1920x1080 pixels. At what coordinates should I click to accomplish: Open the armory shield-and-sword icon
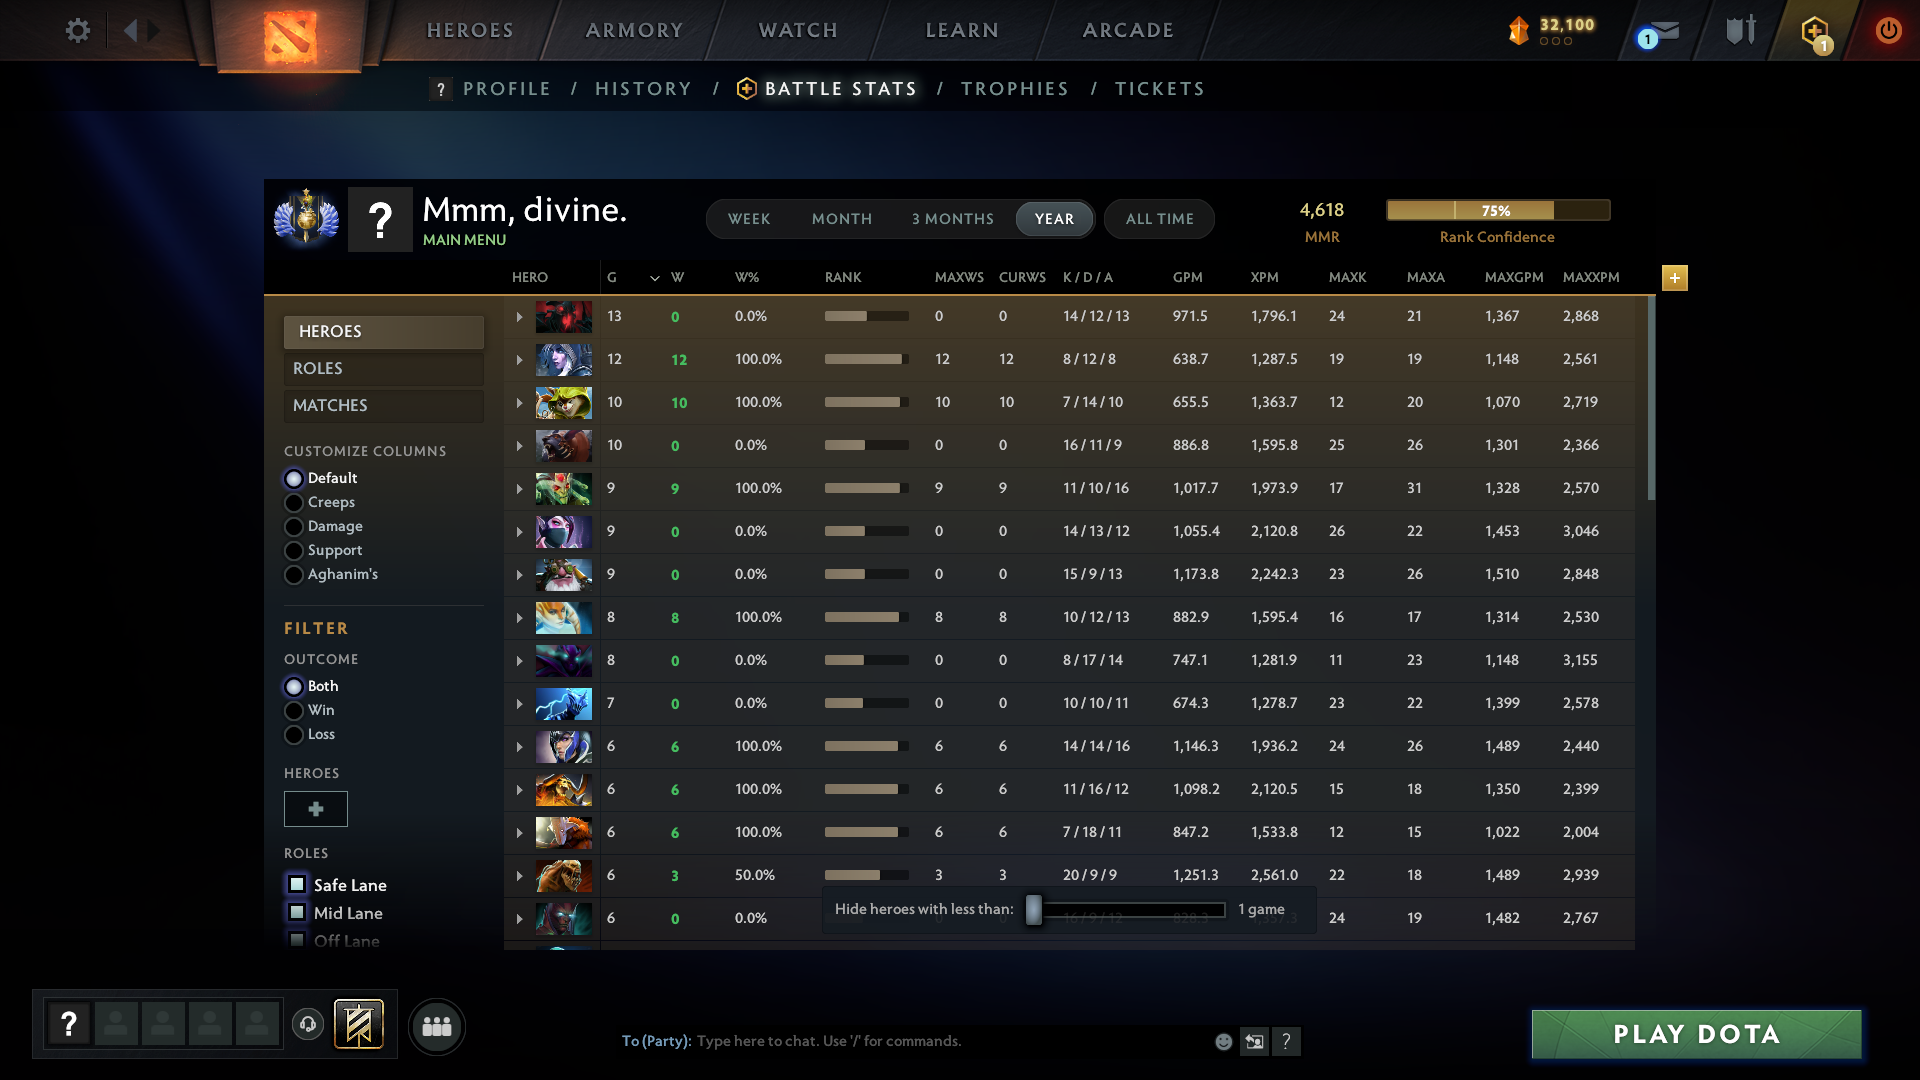point(1740,30)
